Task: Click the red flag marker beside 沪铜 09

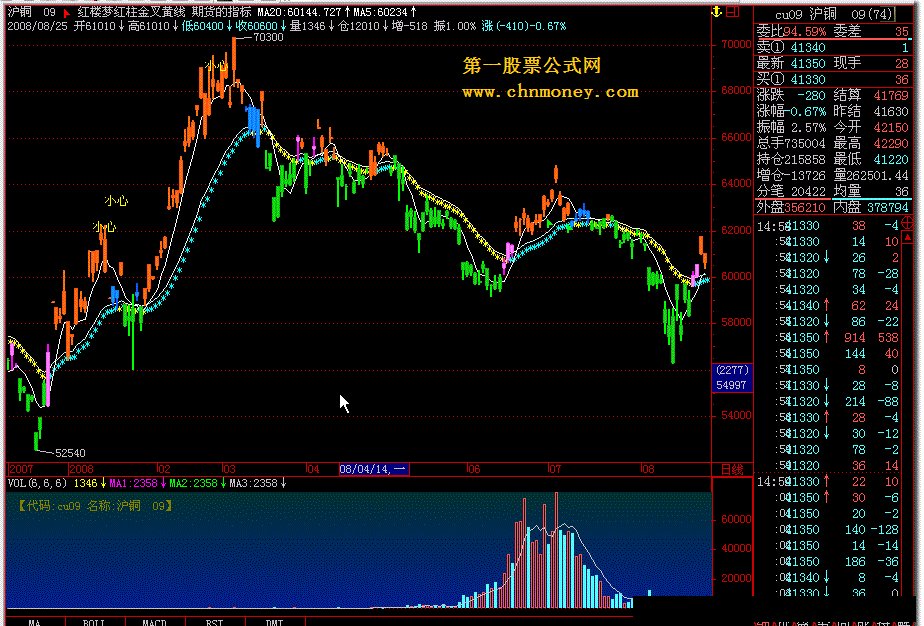Action: (x=67, y=12)
